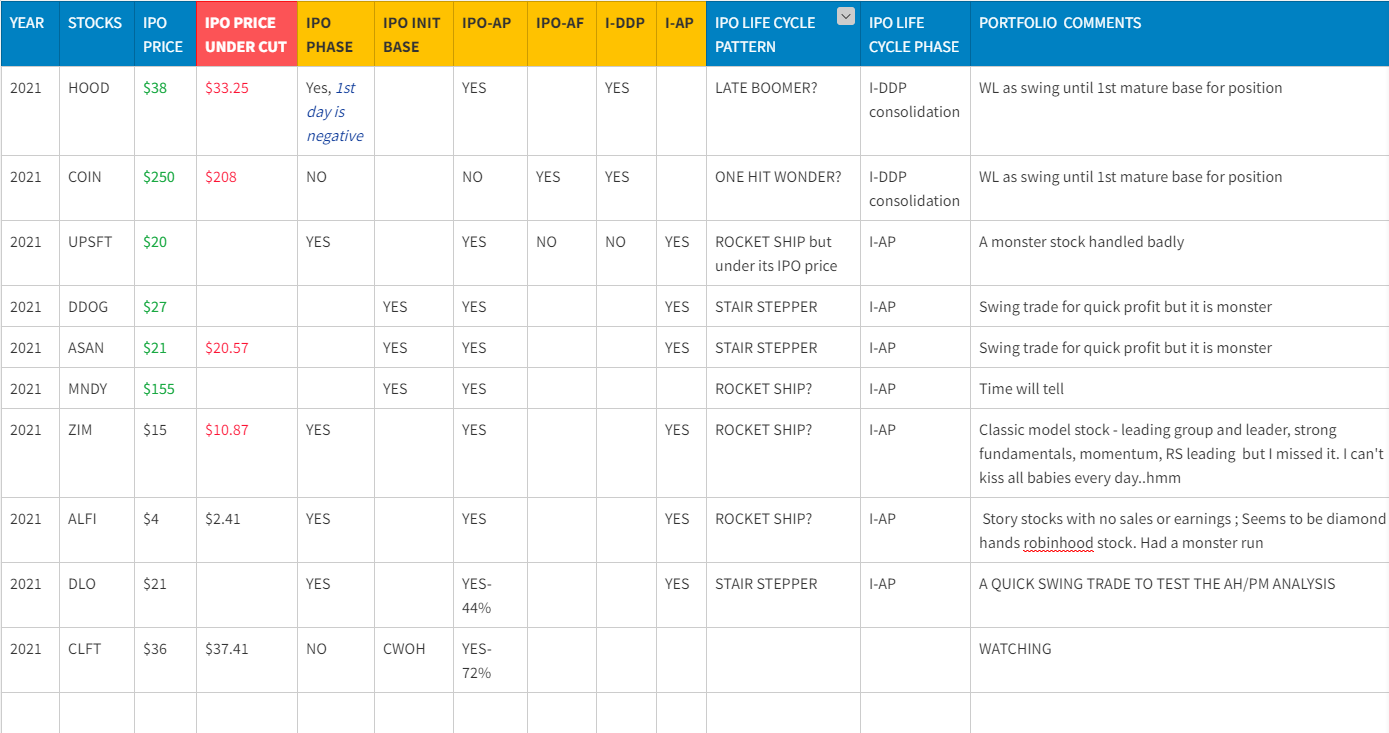Click "A monster stock handled badly" comment
The height and width of the screenshot is (733, 1389).
pyautogui.click(x=1081, y=242)
